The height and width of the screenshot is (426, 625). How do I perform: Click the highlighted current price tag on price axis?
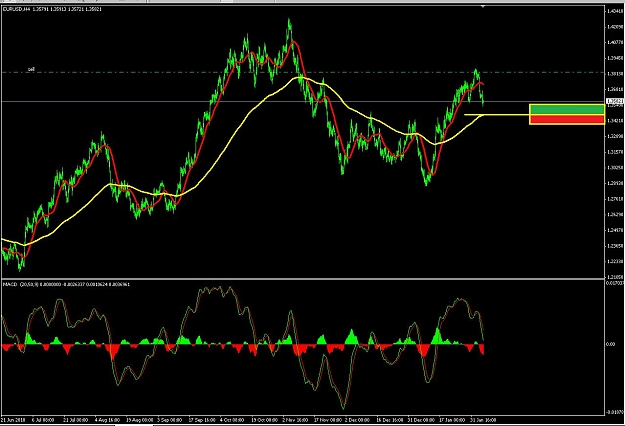[x=614, y=101]
